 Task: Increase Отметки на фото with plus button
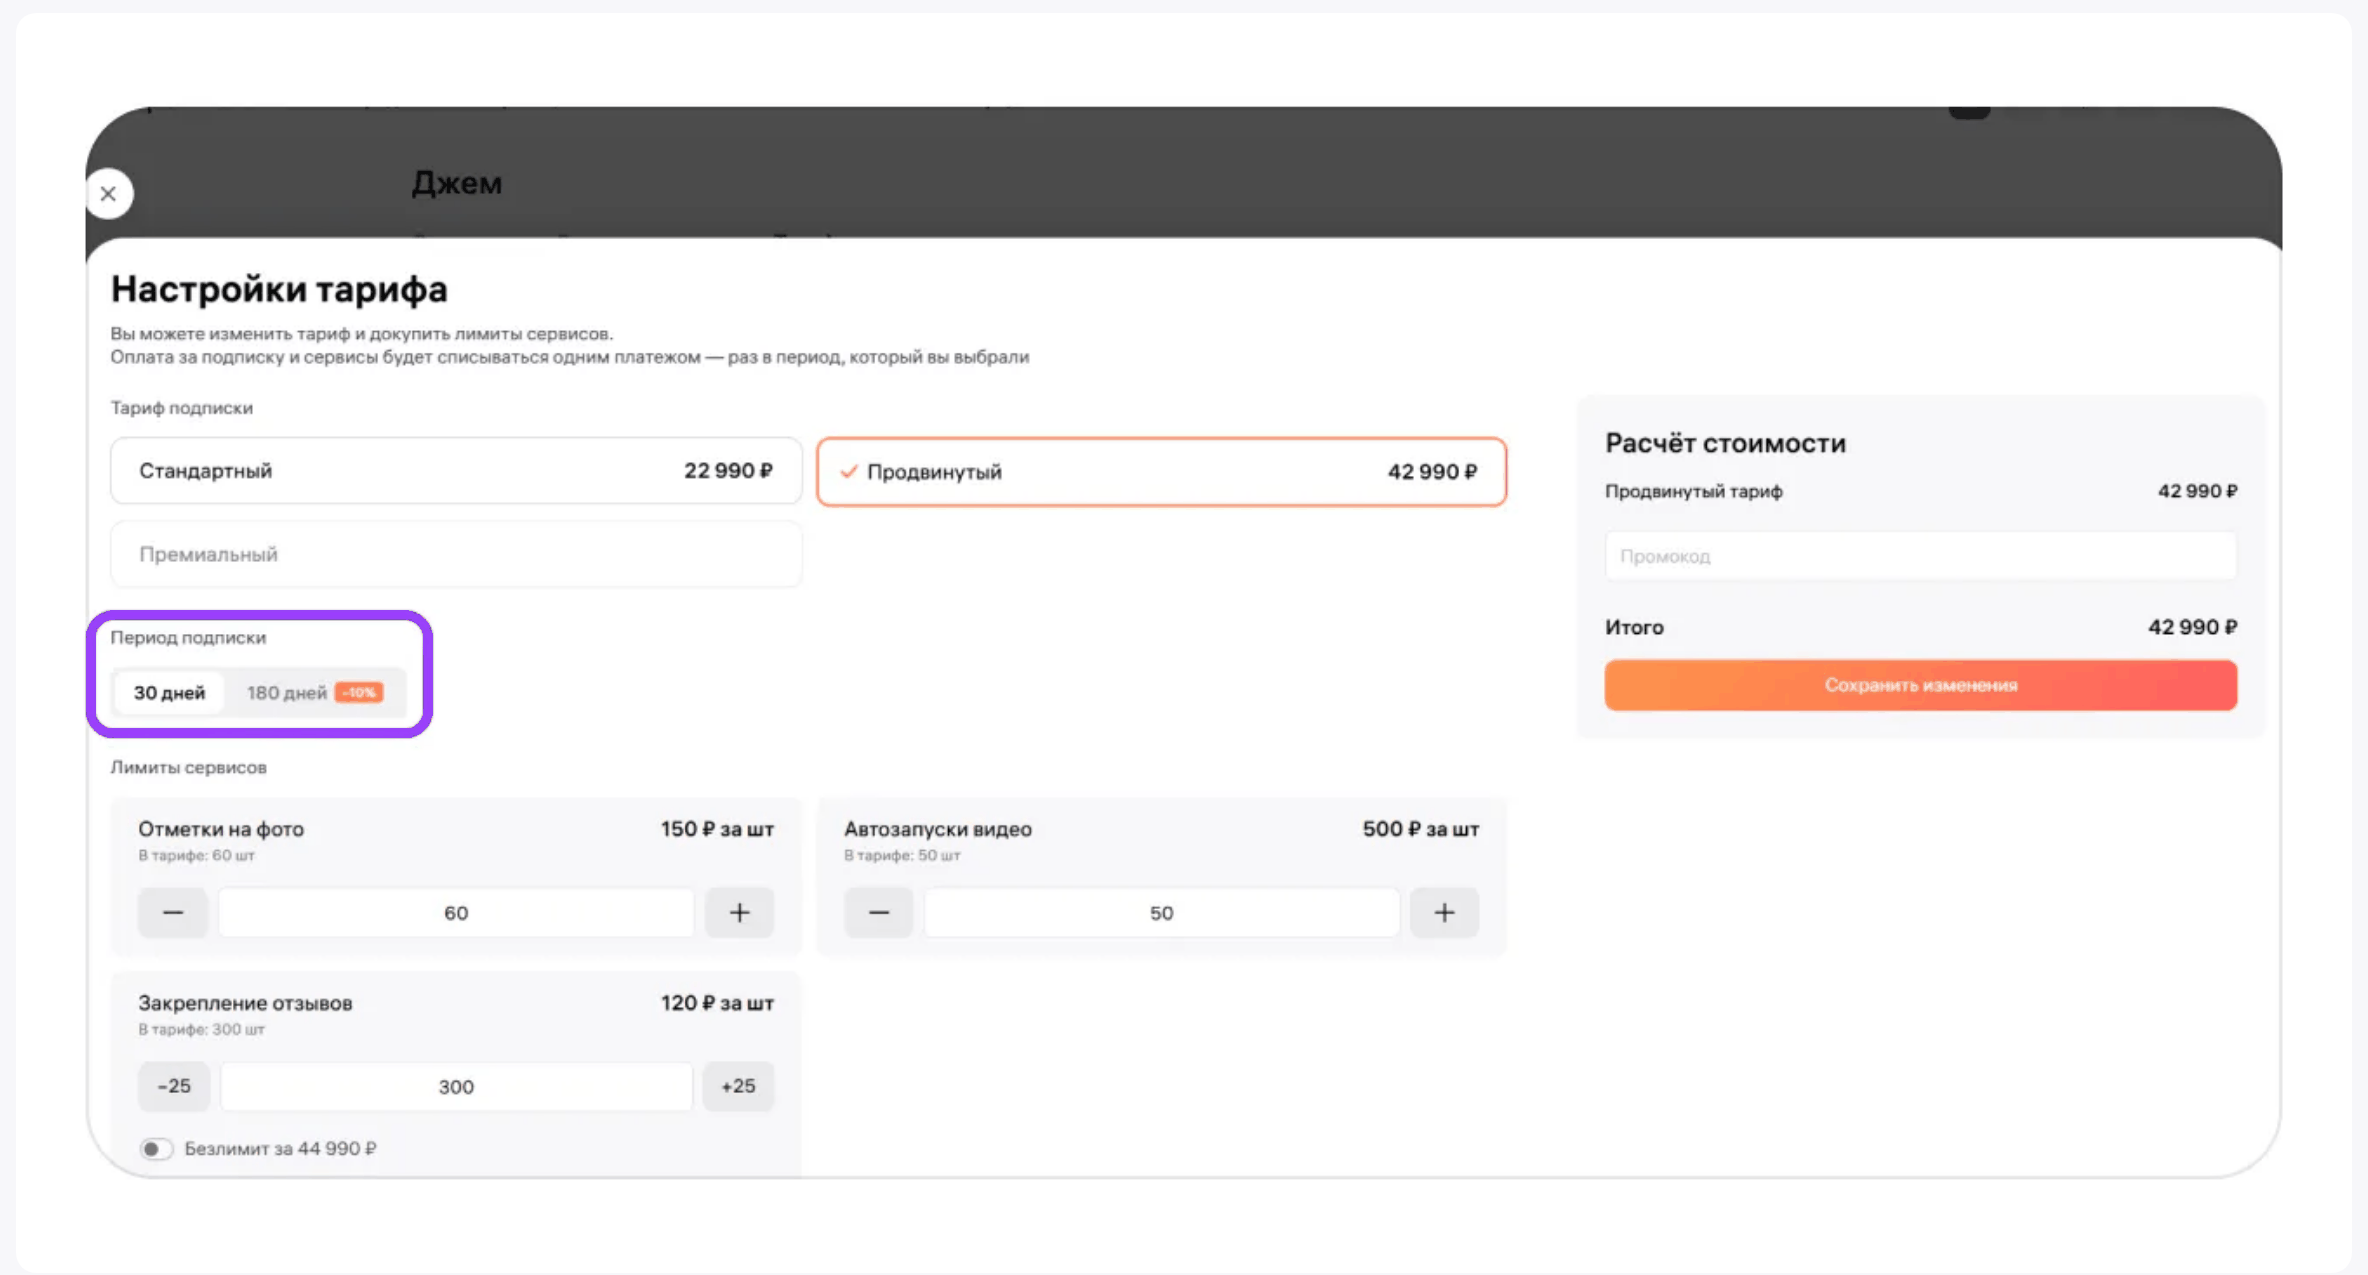[739, 913]
